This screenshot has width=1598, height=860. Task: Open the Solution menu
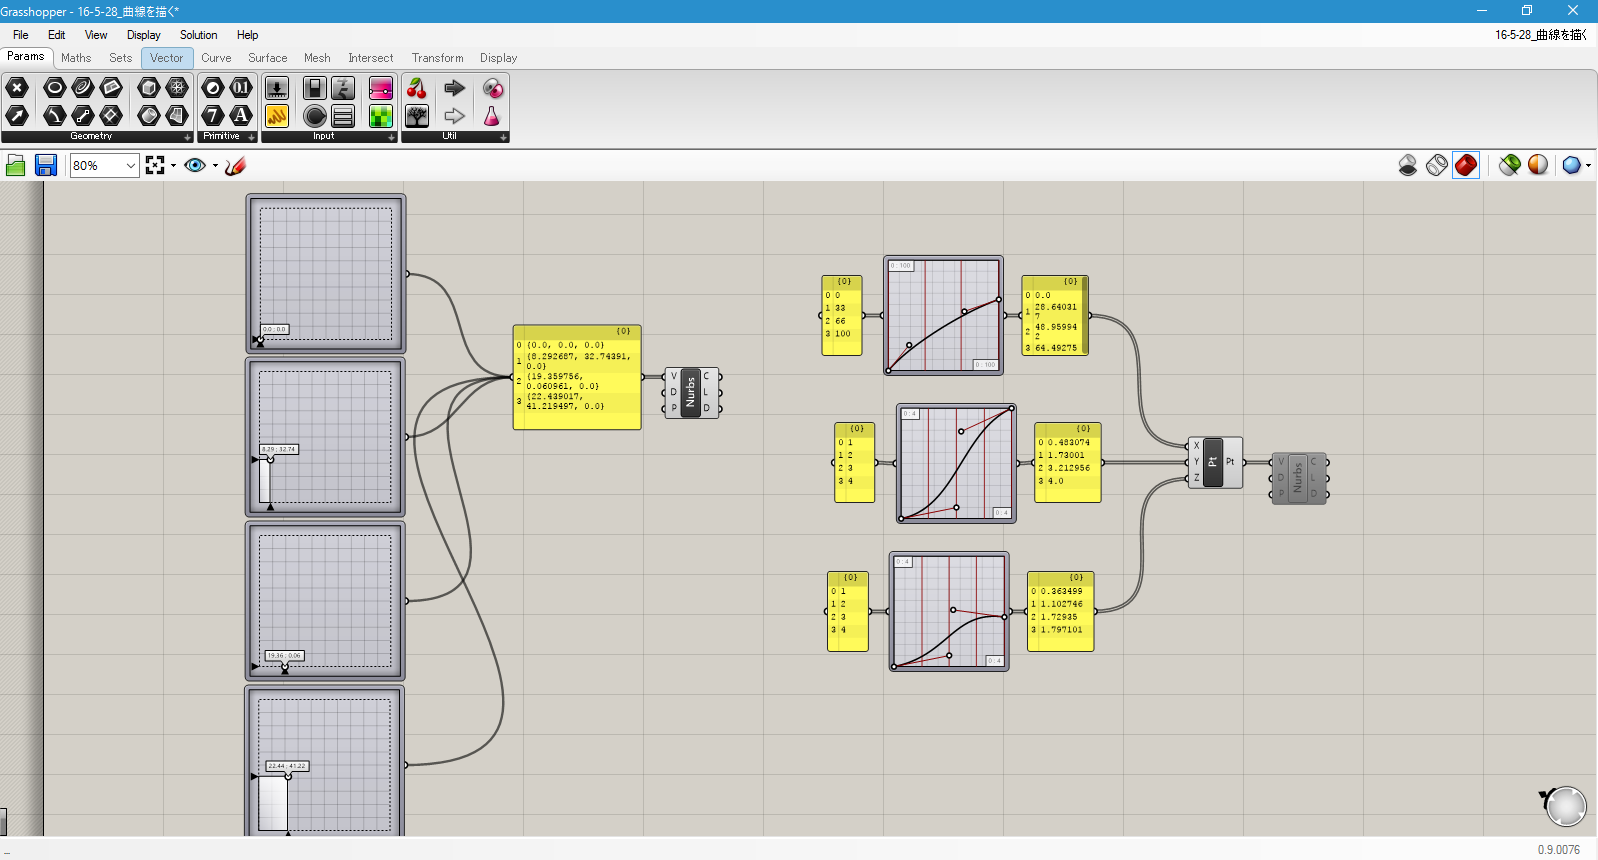tap(198, 35)
